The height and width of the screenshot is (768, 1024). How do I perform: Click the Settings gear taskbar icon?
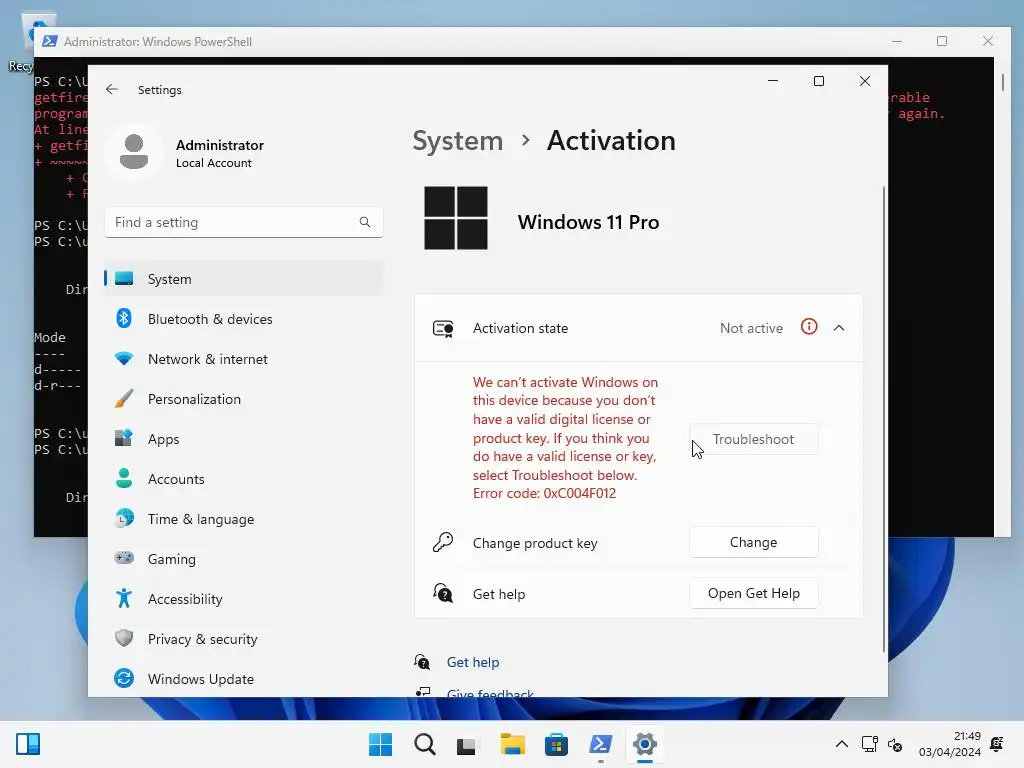645,744
